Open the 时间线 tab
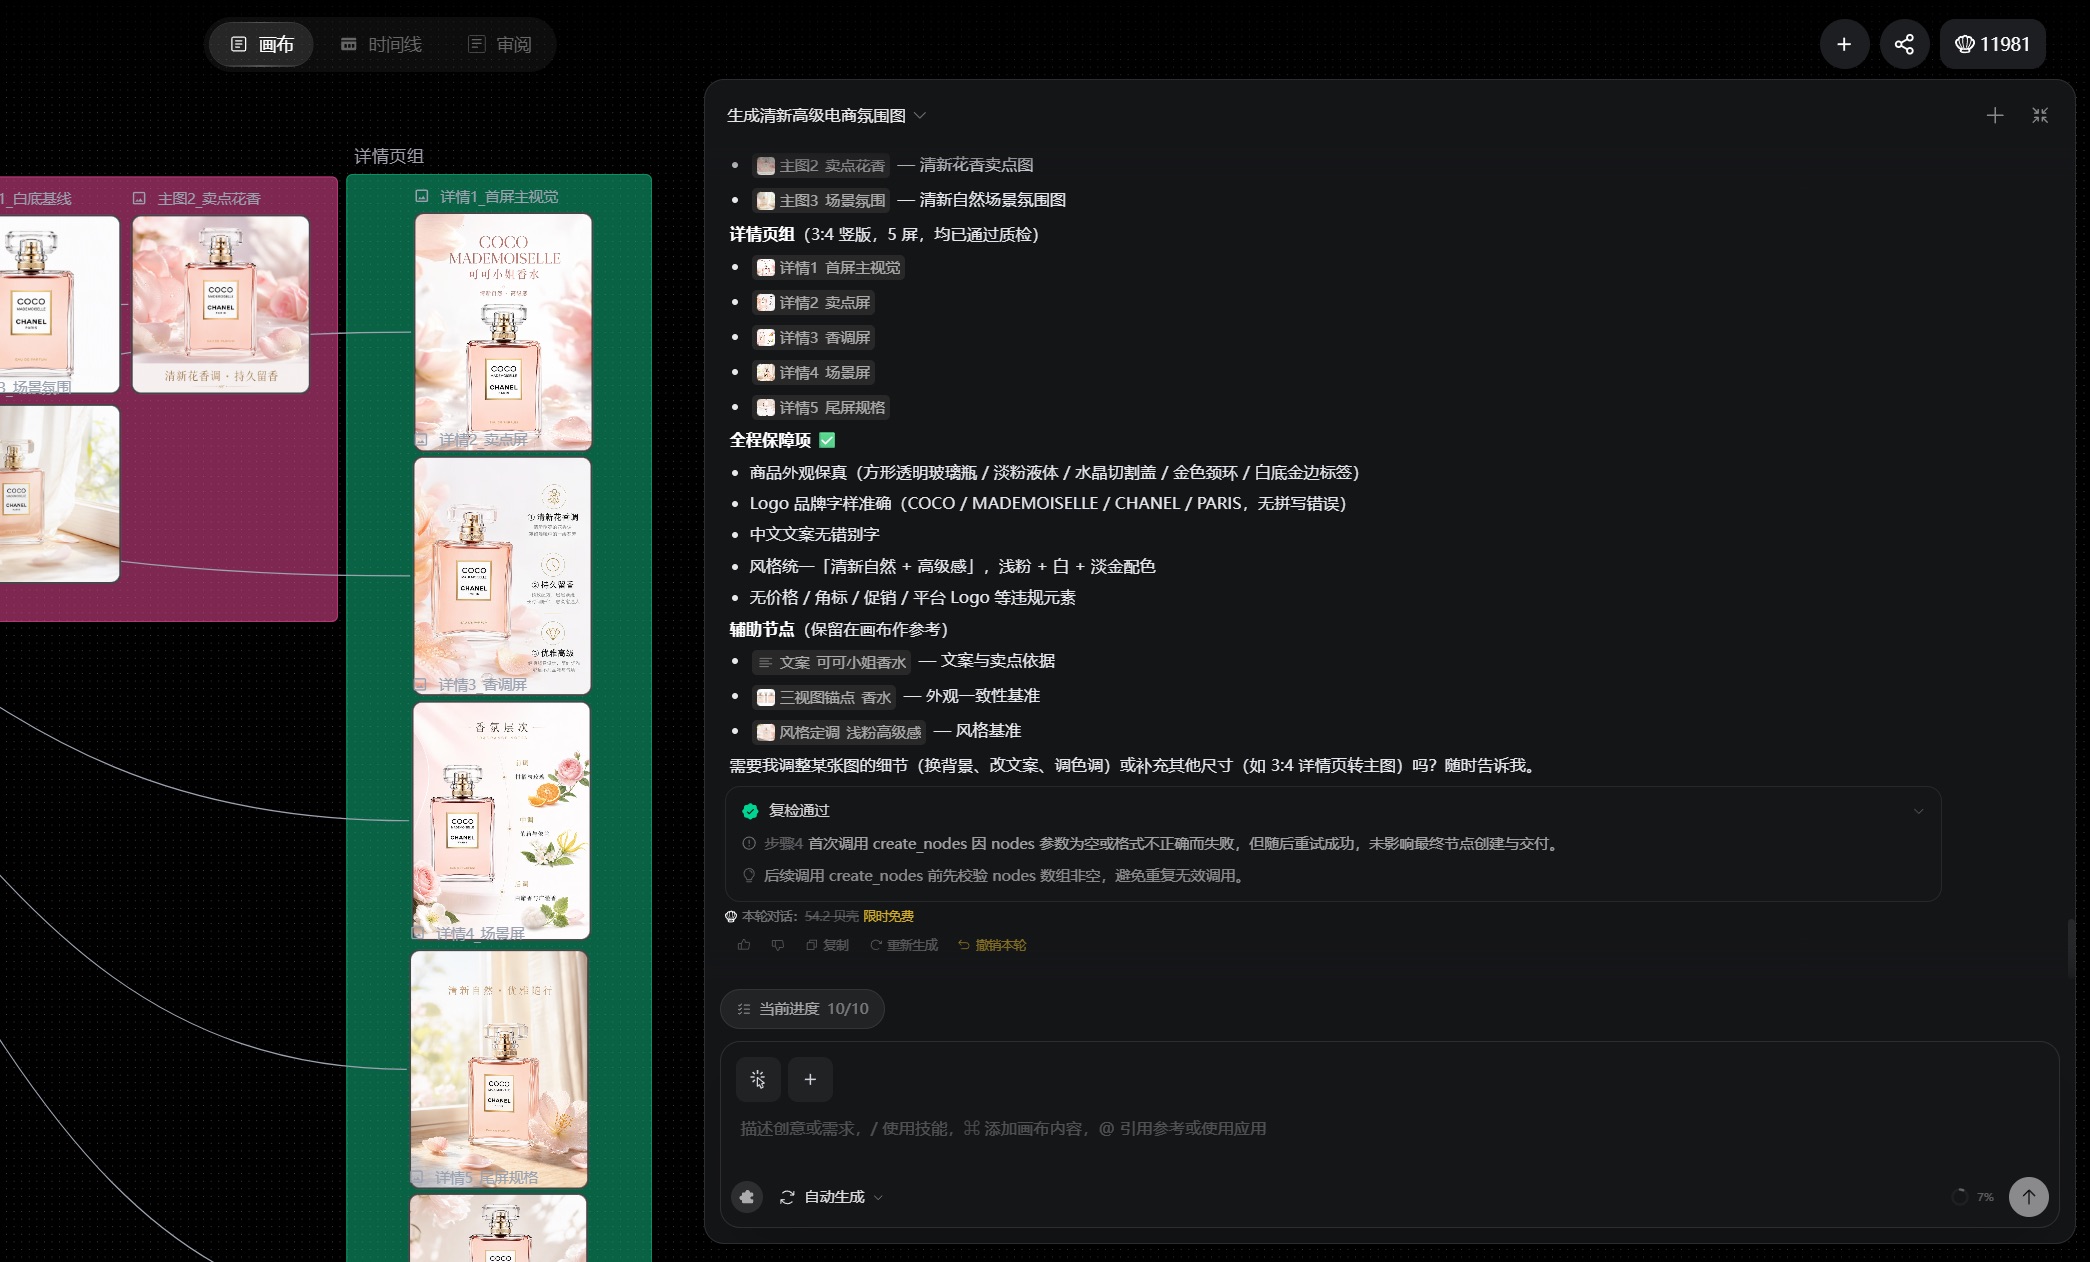The width and height of the screenshot is (2090, 1262). pos(381,44)
